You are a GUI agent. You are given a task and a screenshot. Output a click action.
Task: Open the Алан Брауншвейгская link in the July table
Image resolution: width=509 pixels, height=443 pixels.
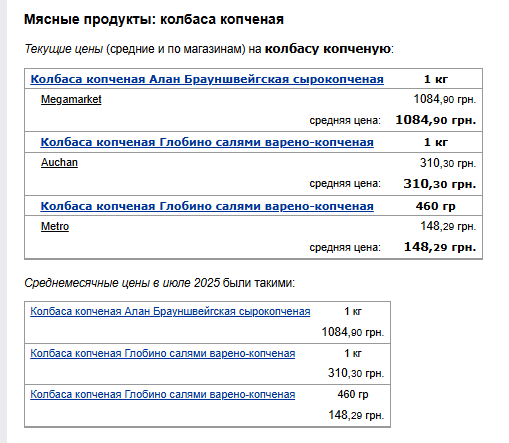170,311
